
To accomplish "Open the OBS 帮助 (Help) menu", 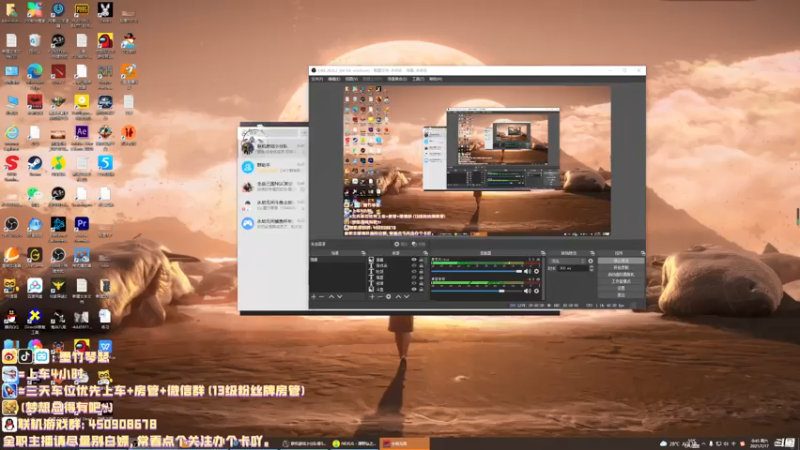I will pos(435,79).
